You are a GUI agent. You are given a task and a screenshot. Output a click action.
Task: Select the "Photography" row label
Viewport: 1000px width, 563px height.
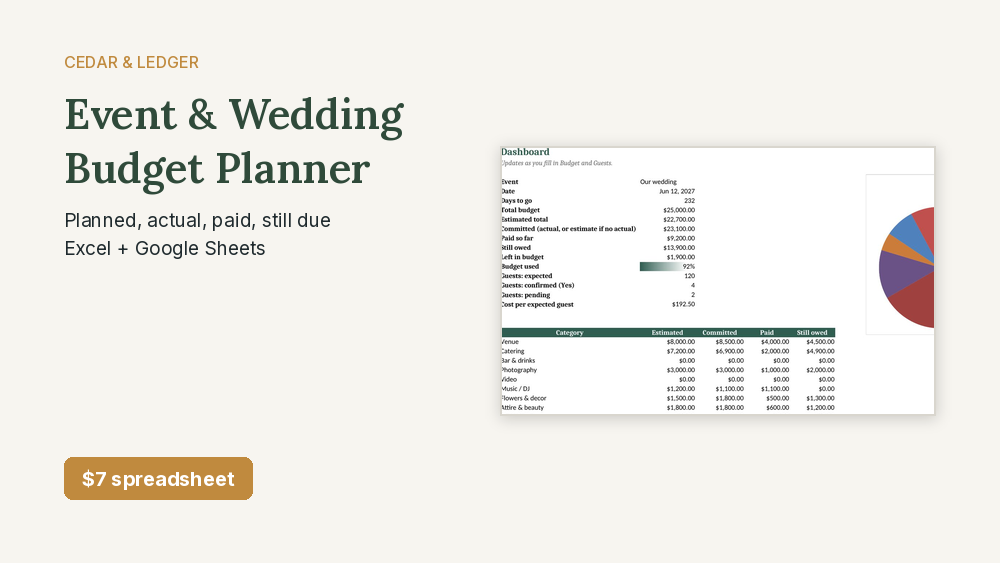pyautogui.click(x=519, y=370)
